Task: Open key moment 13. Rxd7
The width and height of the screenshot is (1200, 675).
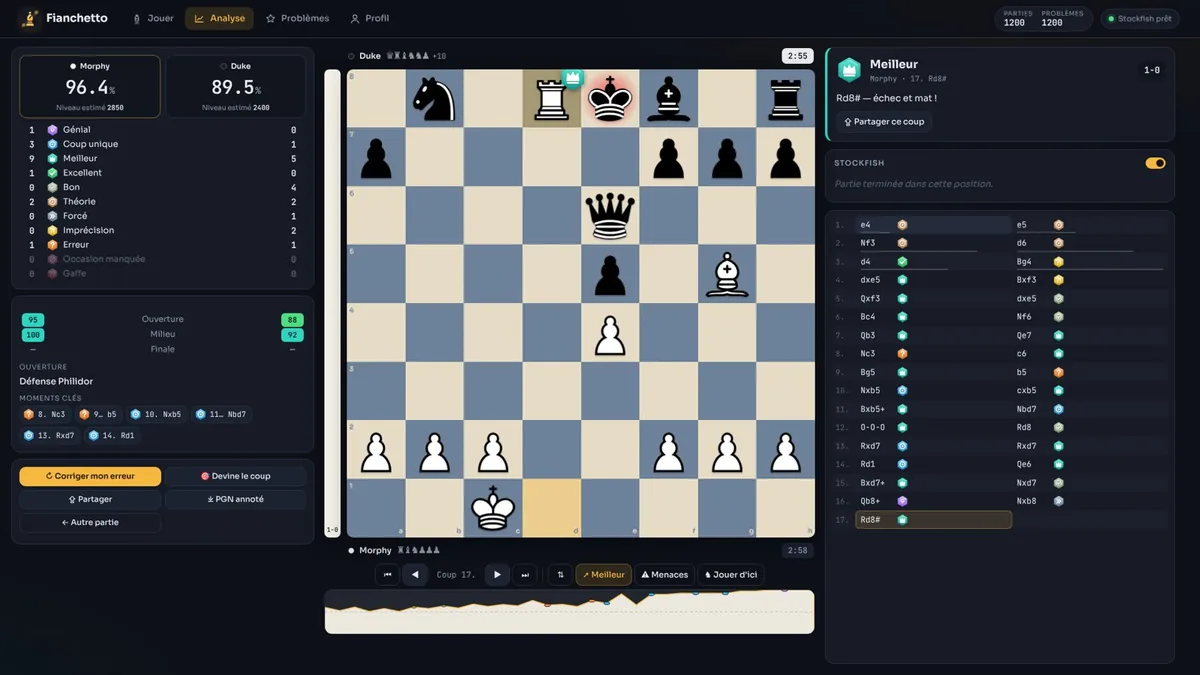Action: [x=50, y=436]
